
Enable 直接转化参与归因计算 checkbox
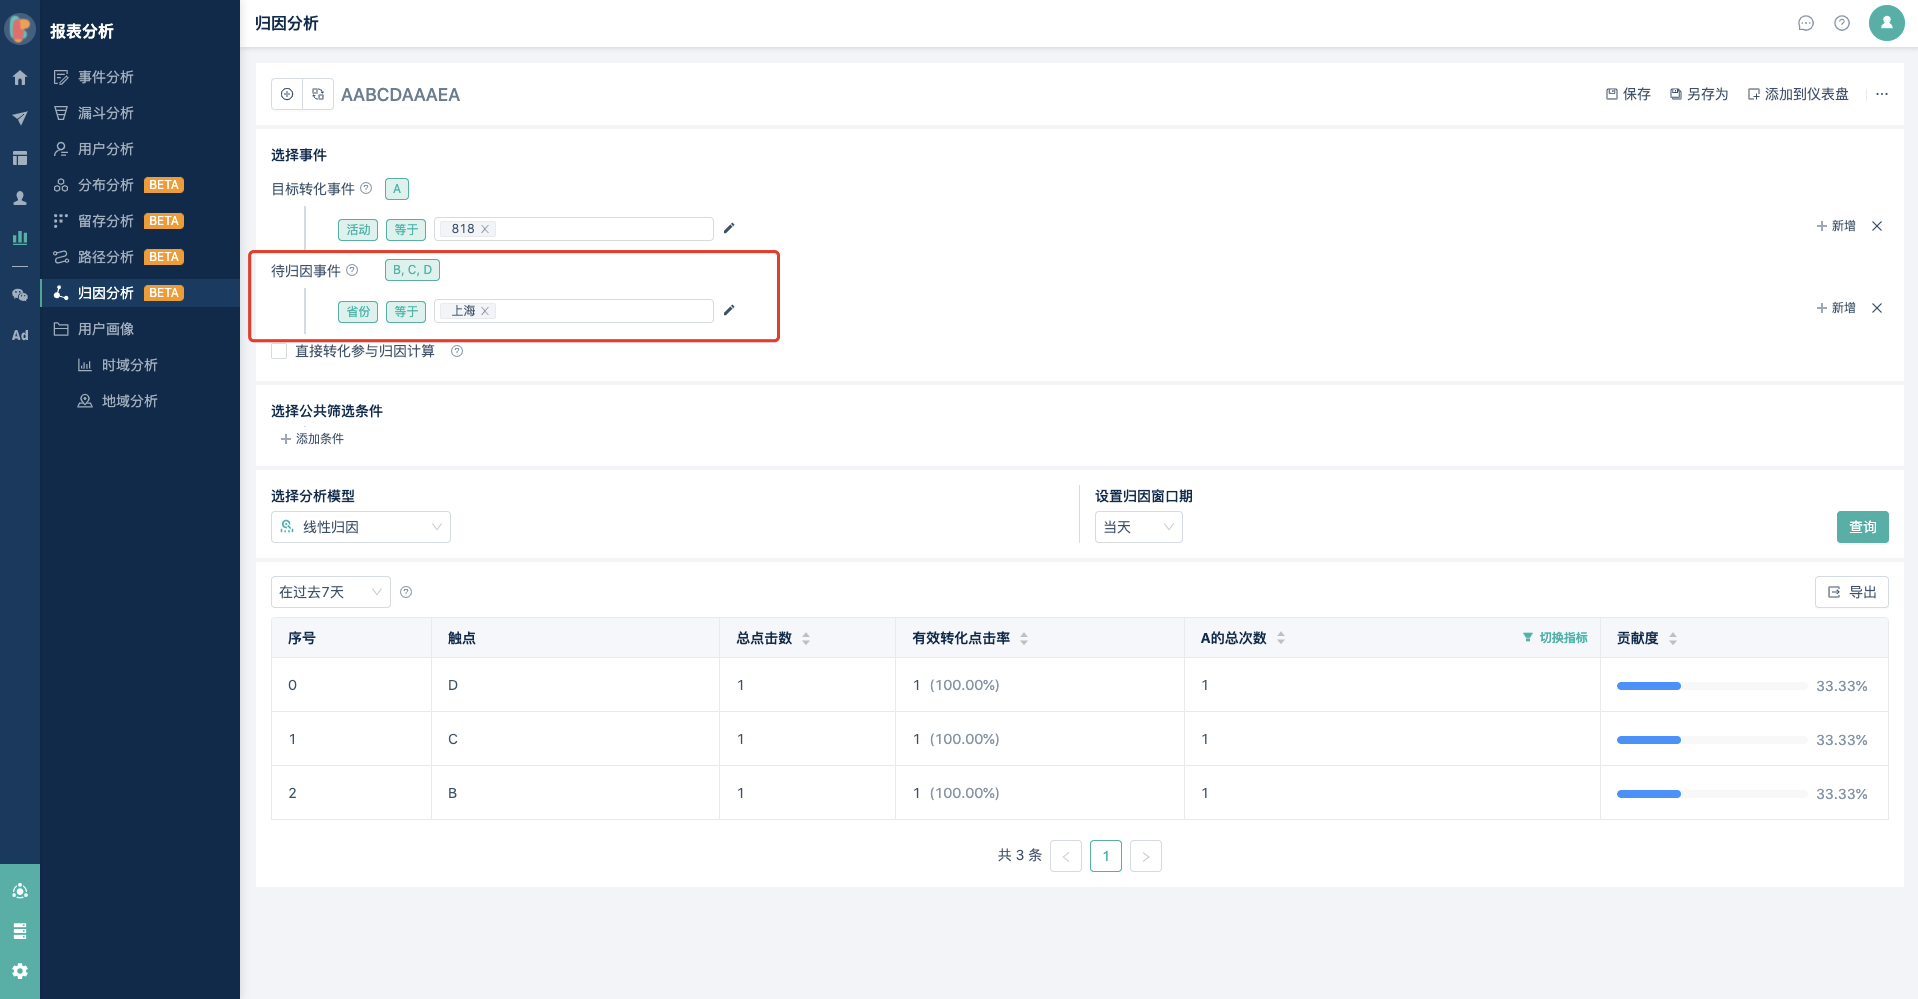(279, 351)
